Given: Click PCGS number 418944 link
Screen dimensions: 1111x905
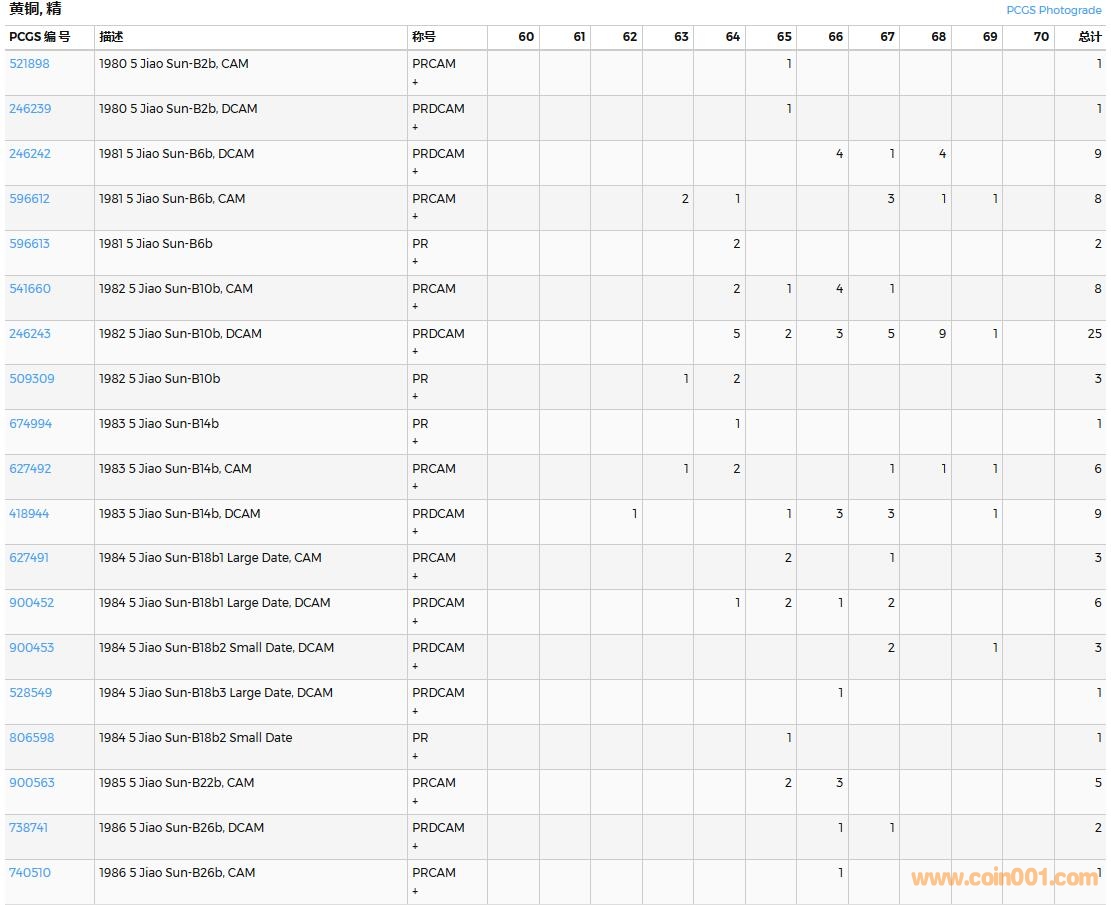Looking at the screenshot, I should pyautogui.click(x=29, y=514).
